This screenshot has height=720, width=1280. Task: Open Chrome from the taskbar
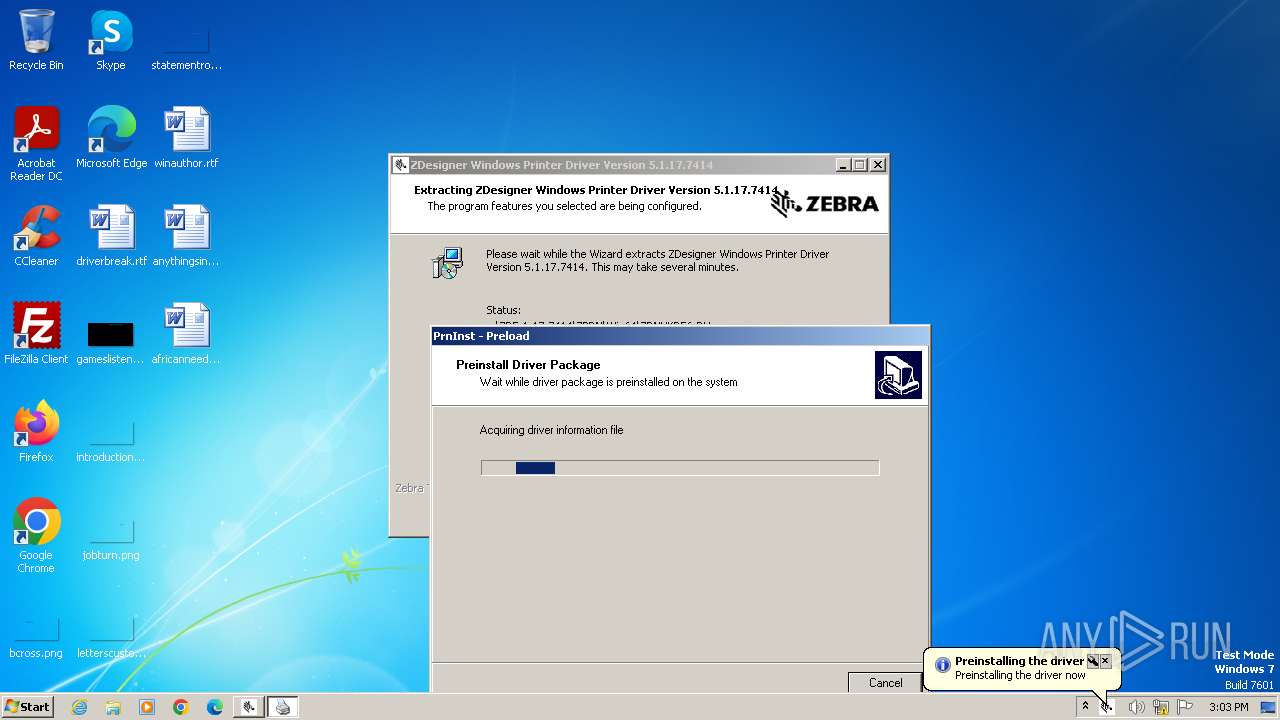coord(181,707)
